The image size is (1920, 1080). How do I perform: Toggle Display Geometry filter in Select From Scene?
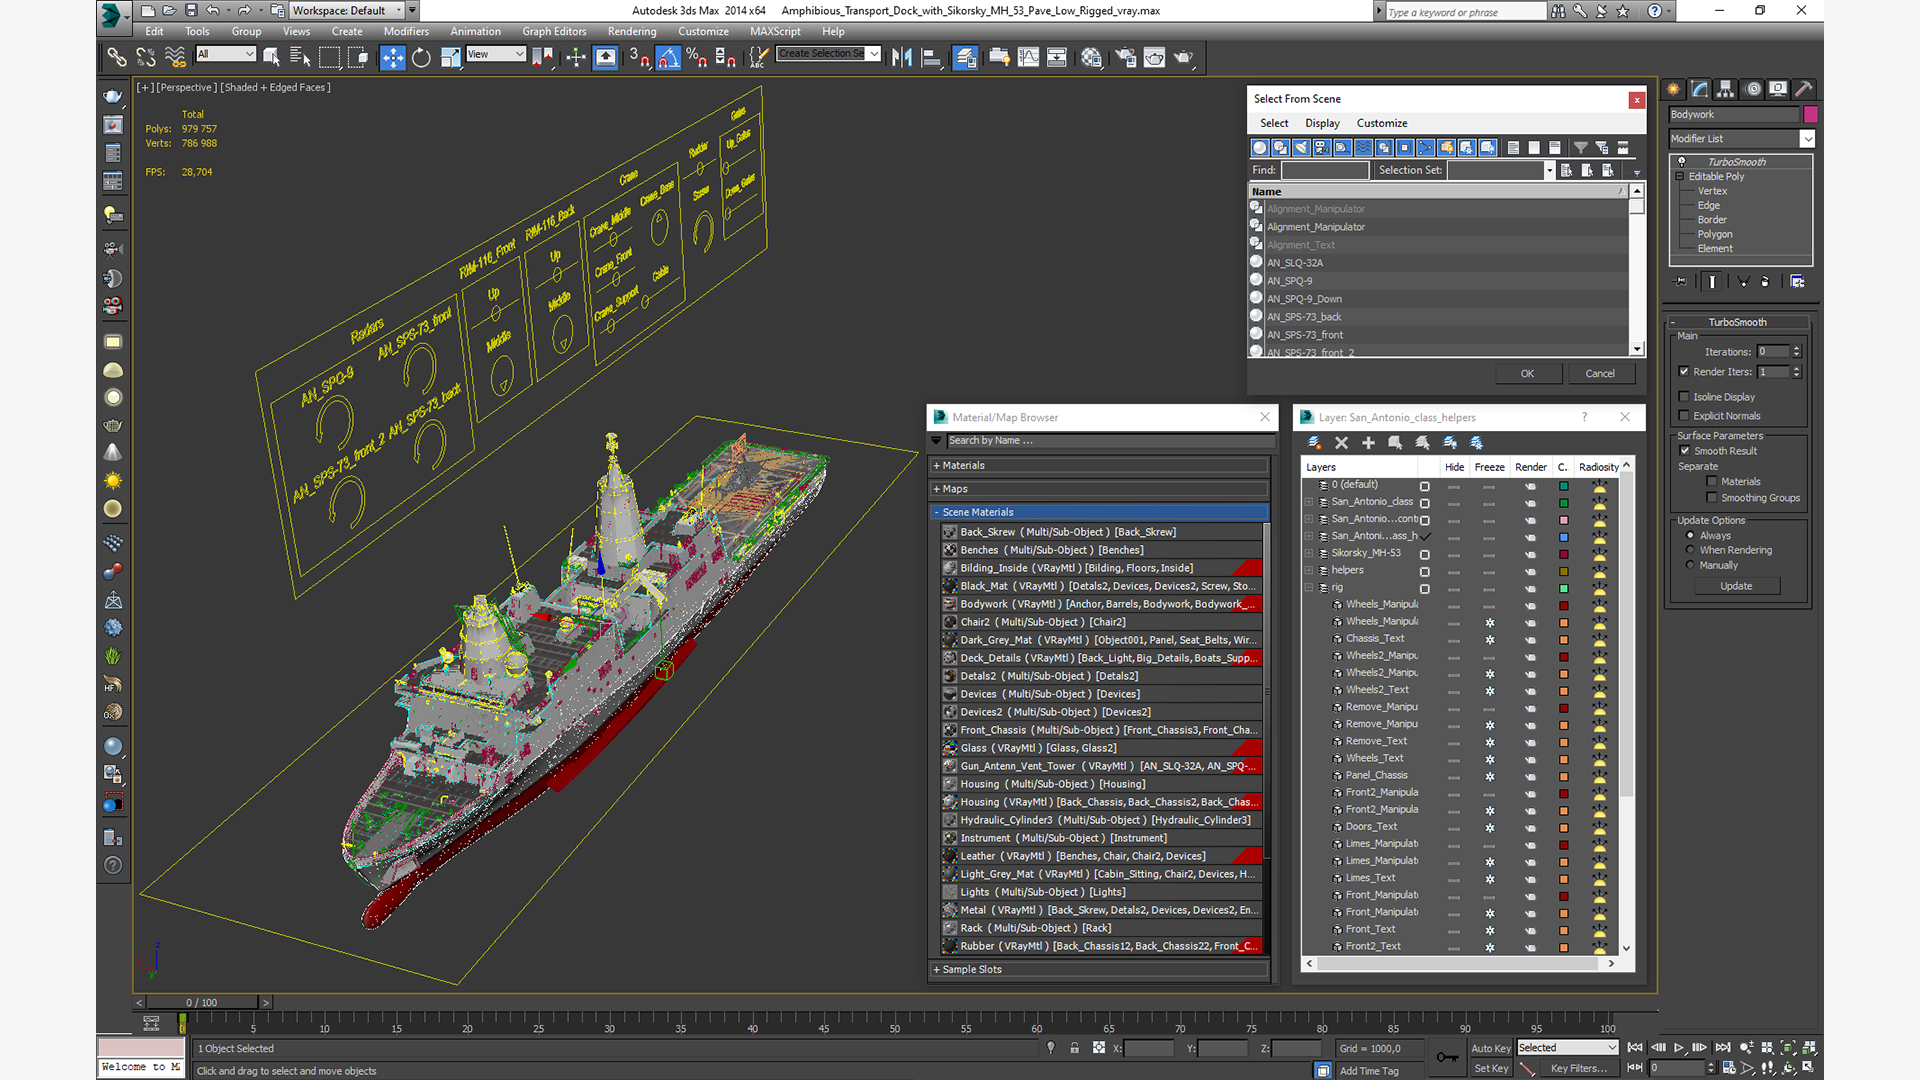(x=1260, y=148)
